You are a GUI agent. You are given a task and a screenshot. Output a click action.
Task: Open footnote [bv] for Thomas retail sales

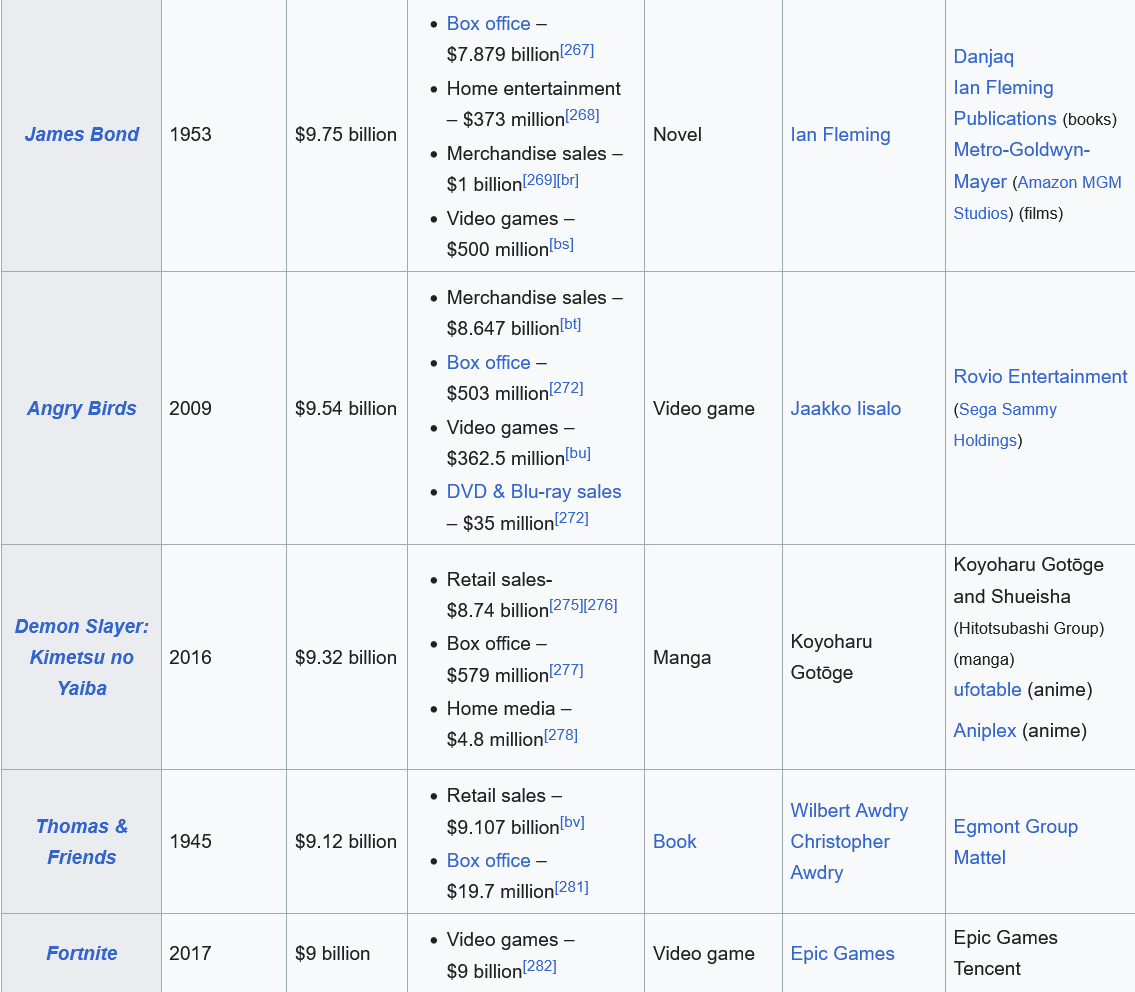572,823
